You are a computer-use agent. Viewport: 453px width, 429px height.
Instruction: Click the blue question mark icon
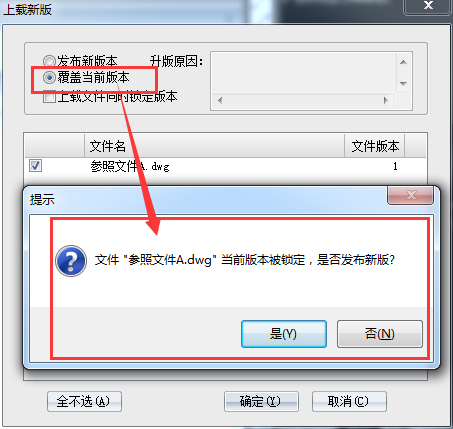pos(71,261)
